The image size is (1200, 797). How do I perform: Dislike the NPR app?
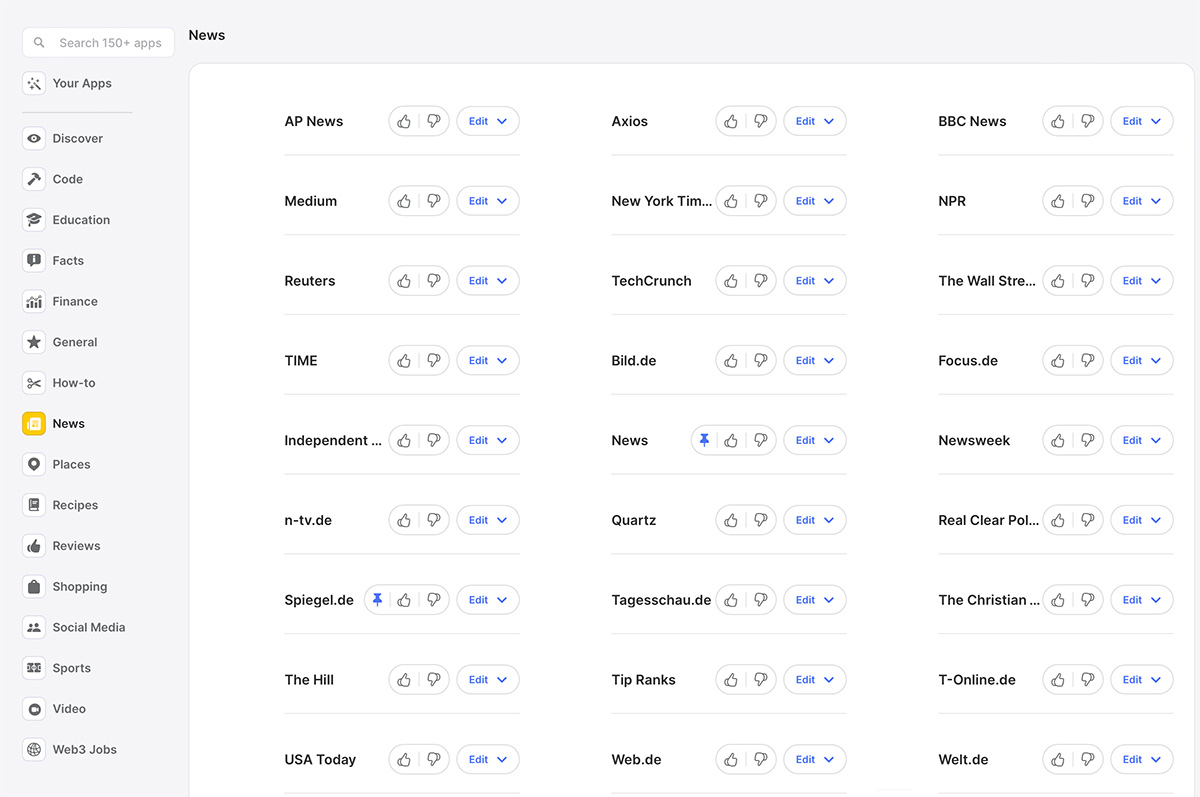(1088, 201)
